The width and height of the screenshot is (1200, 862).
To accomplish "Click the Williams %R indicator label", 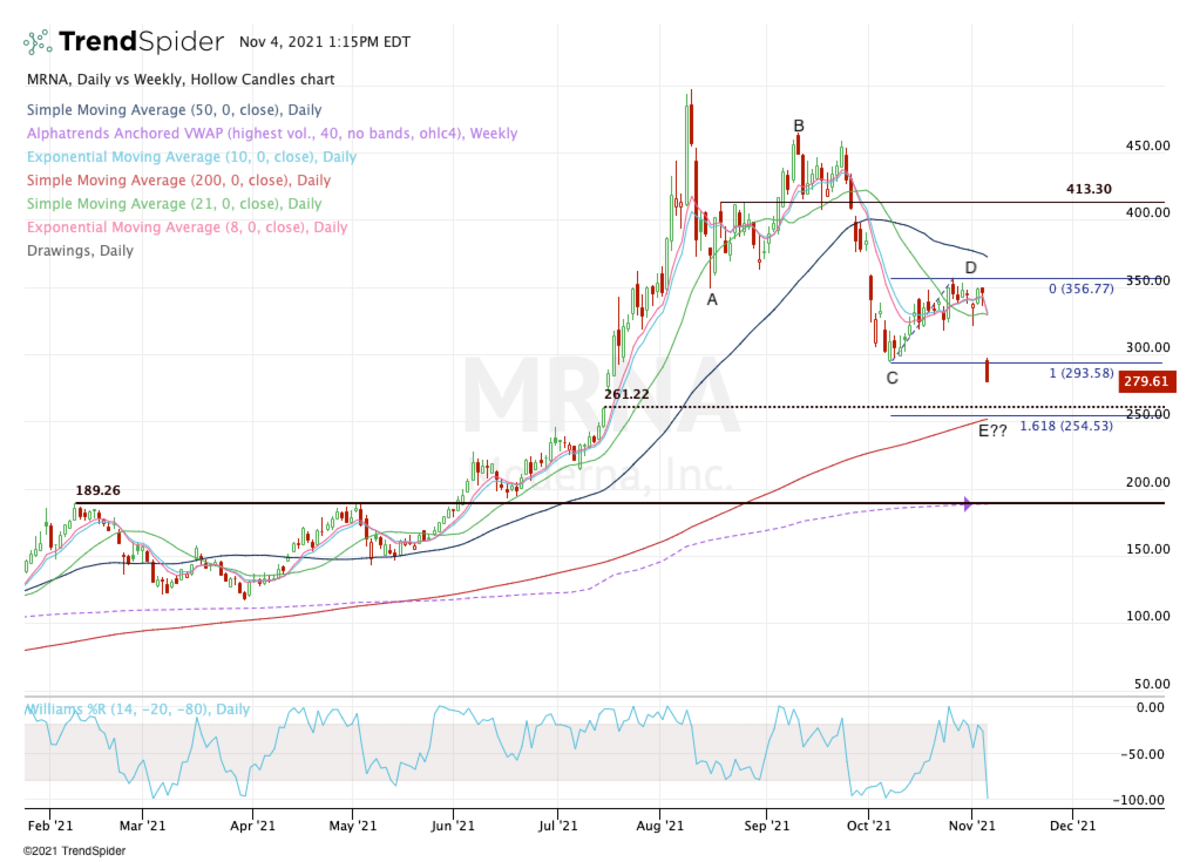I will (x=138, y=709).
